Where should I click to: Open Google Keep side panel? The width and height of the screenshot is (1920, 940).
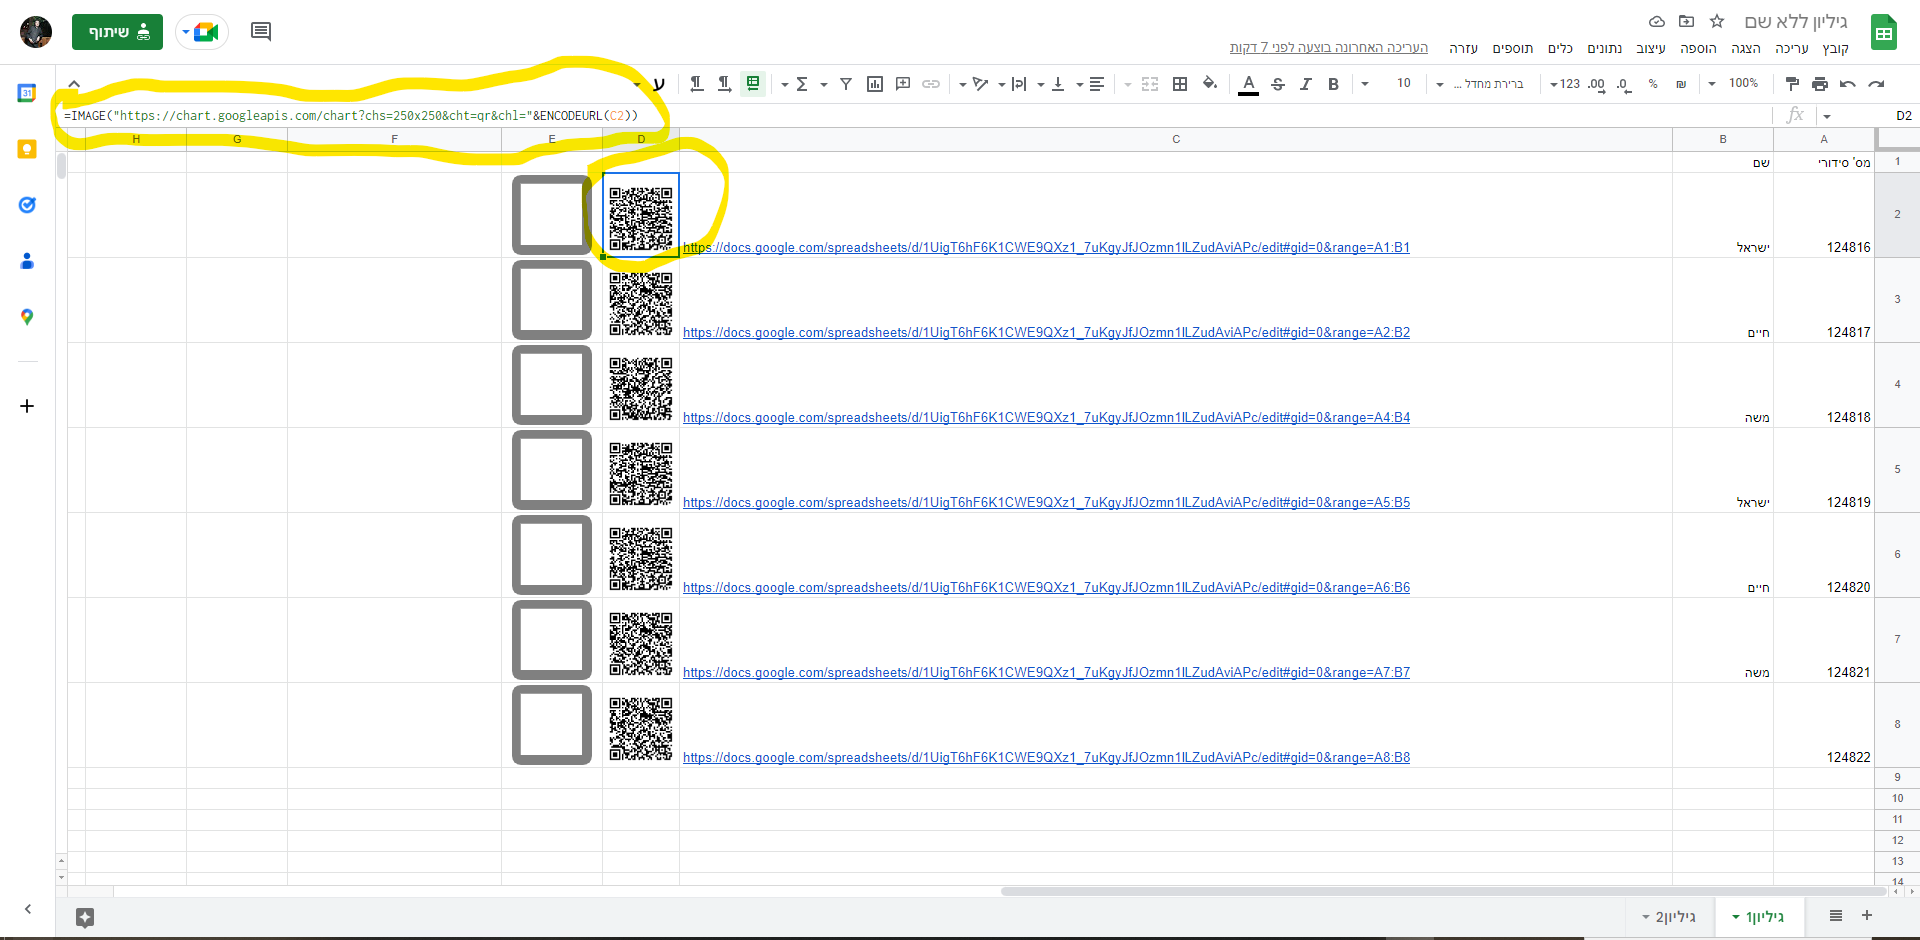tap(27, 149)
